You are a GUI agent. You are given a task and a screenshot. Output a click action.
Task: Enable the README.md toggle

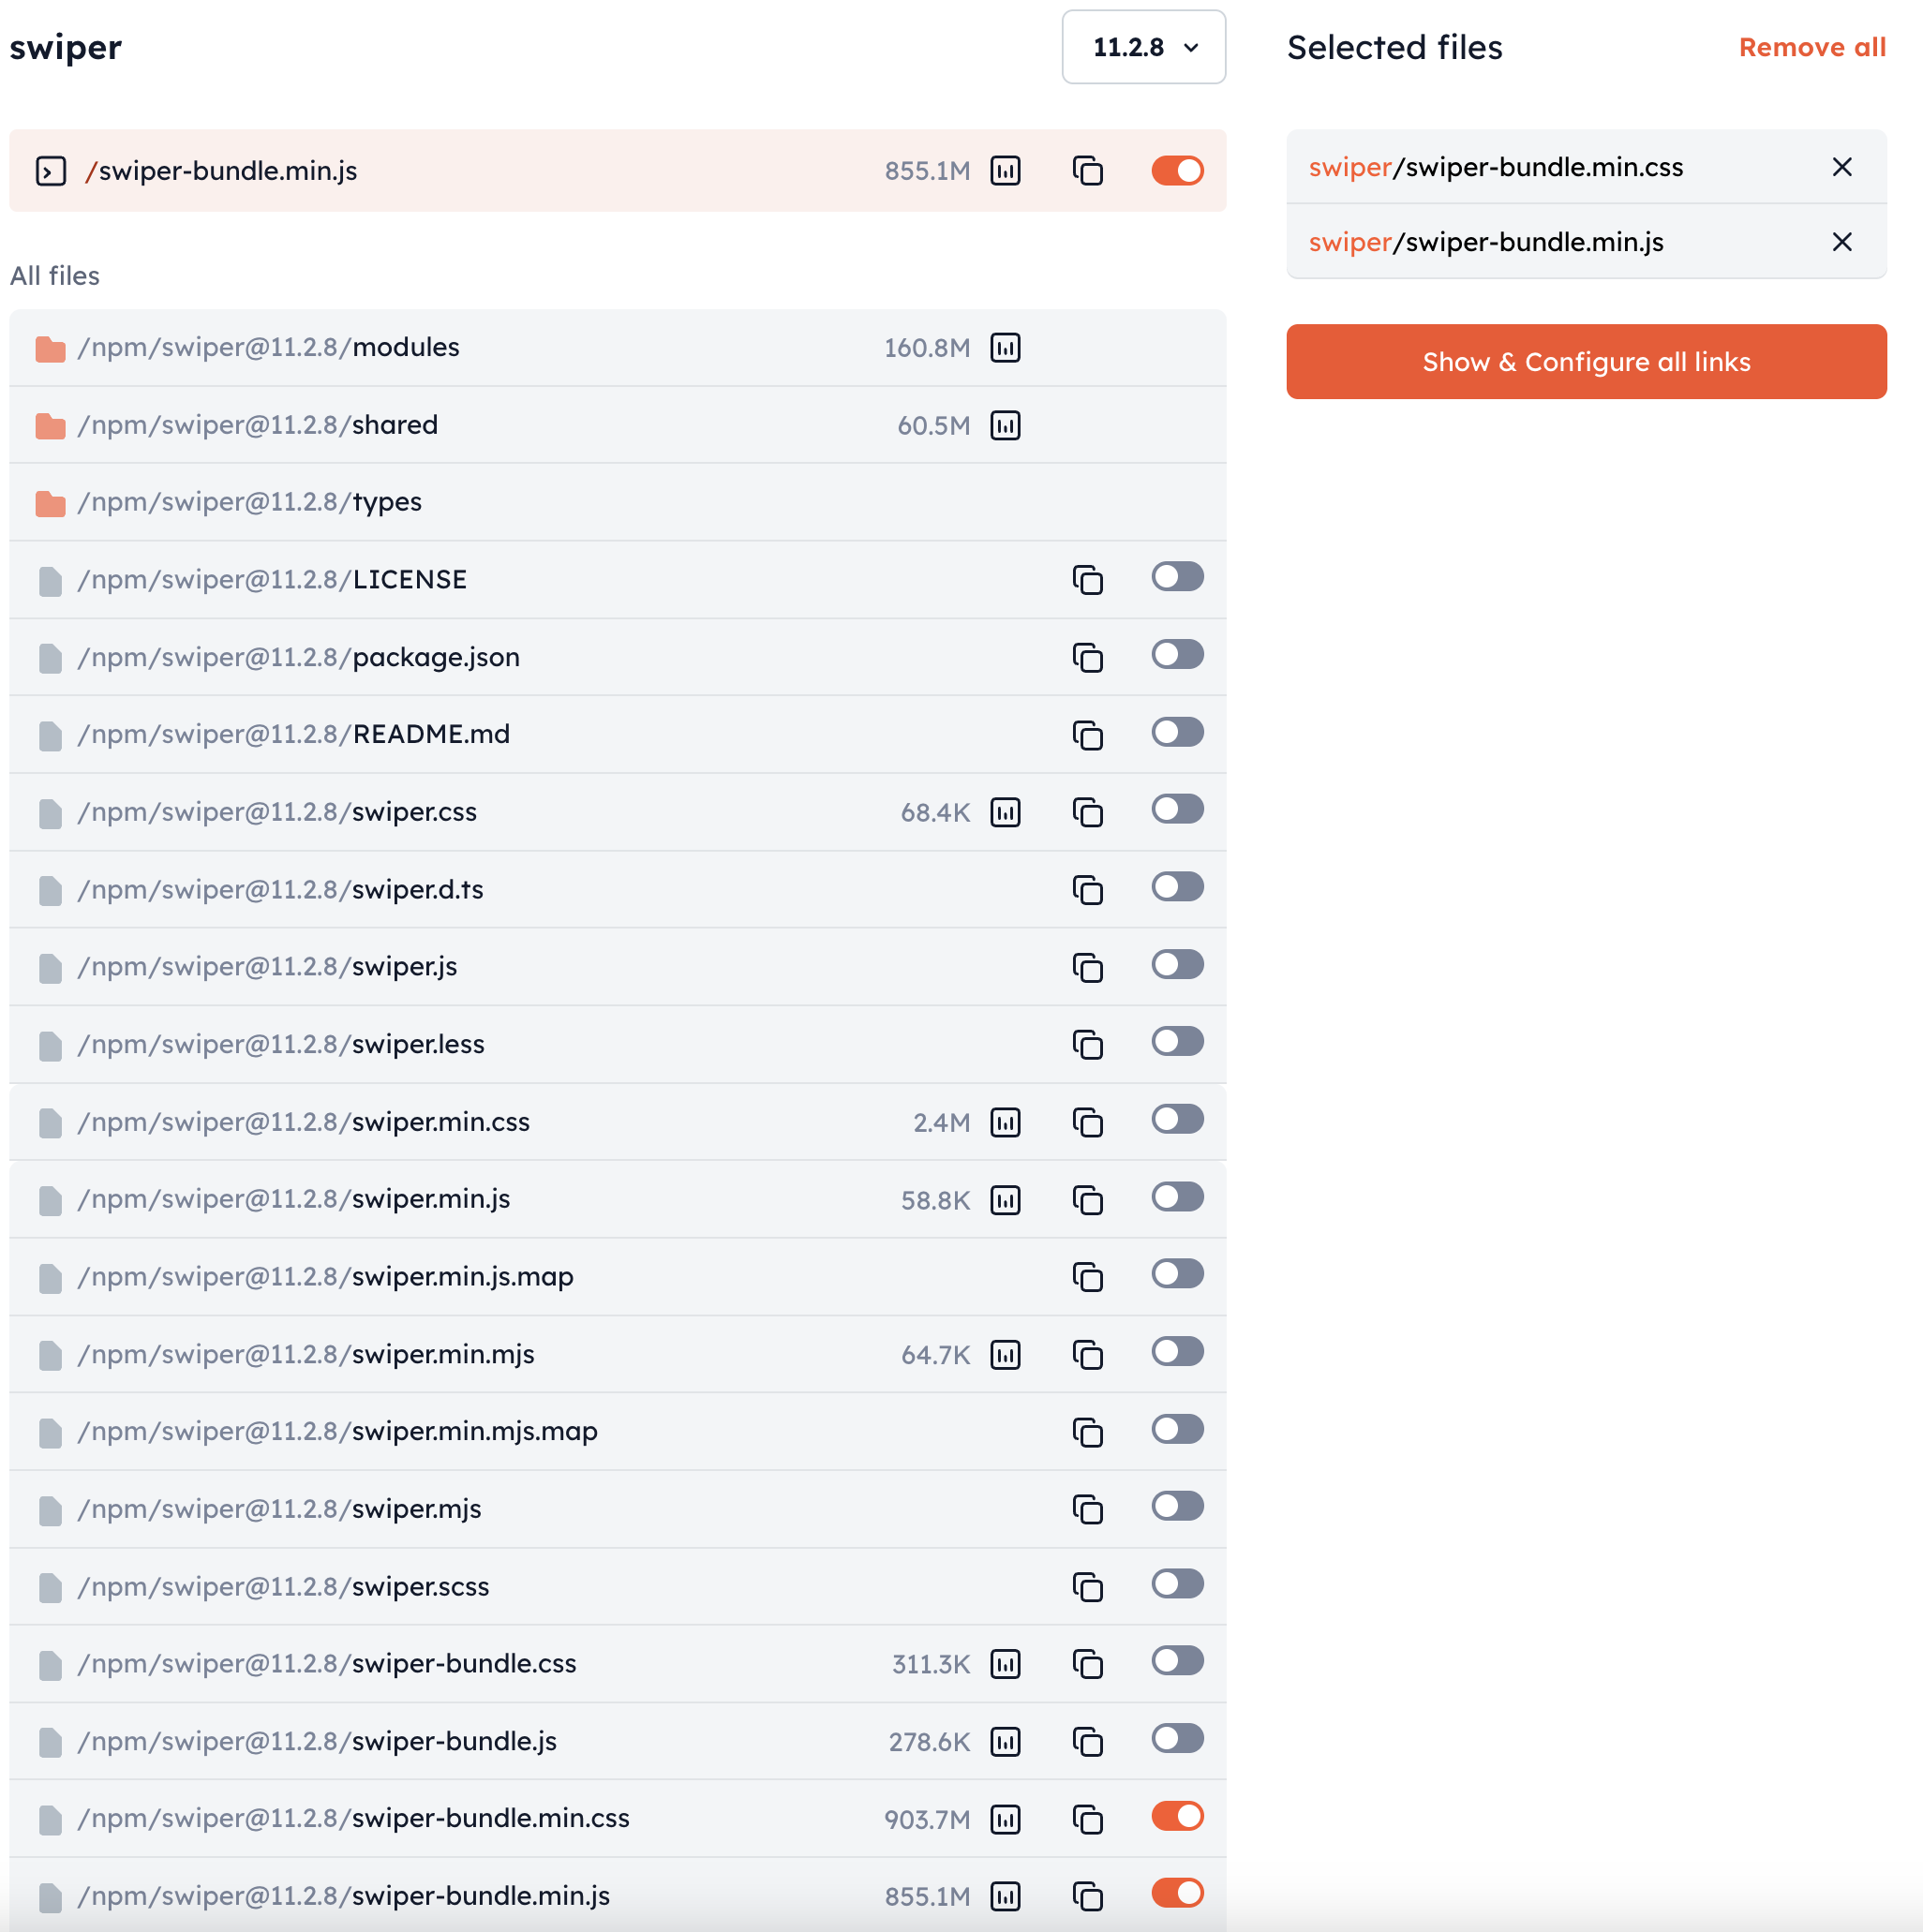click(x=1177, y=732)
